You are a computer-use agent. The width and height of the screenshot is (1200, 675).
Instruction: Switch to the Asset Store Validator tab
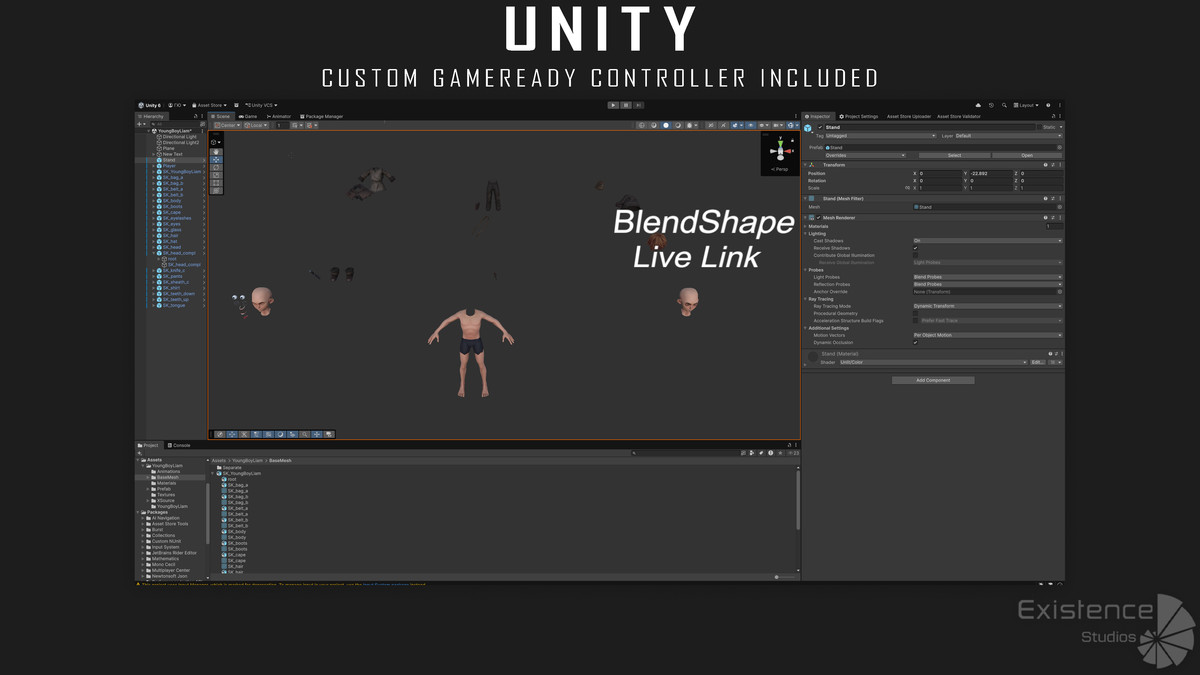point(959,116)
